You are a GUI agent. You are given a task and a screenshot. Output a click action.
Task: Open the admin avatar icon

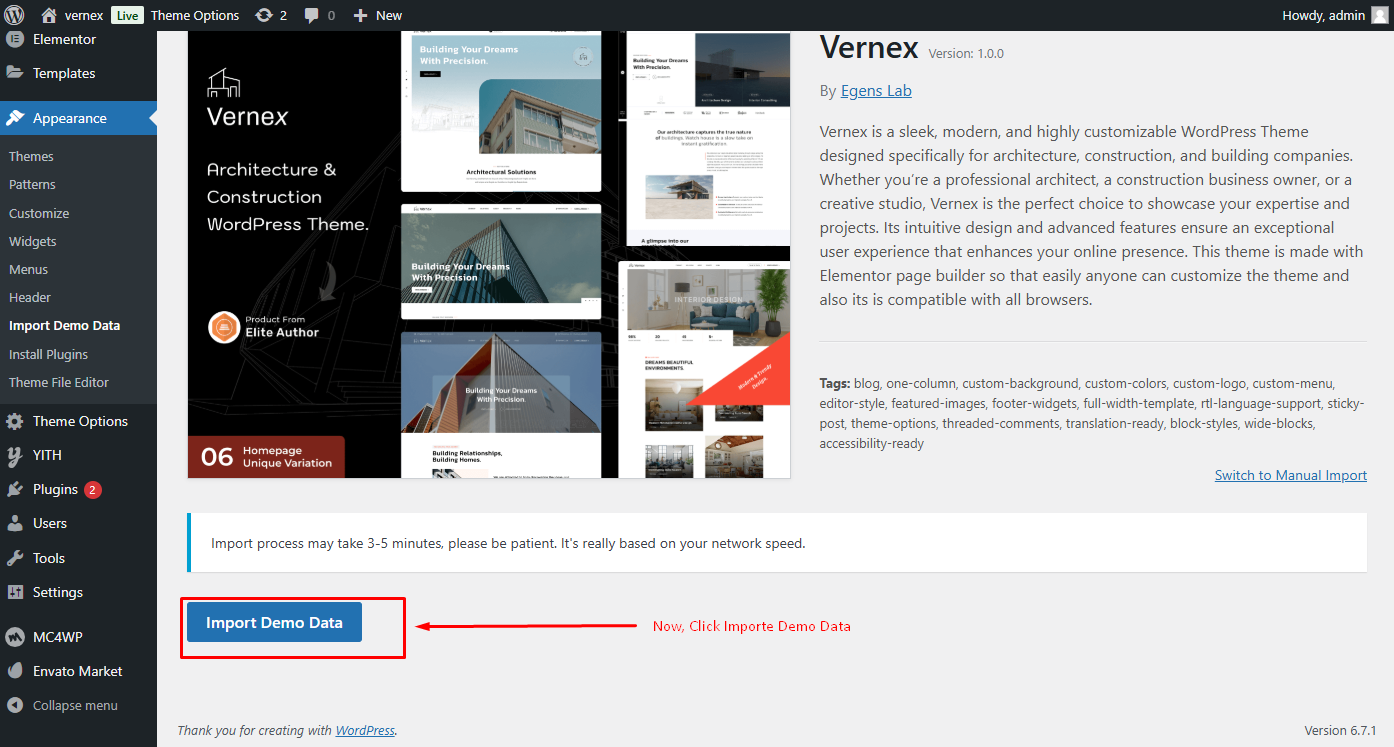[1380, 15]
